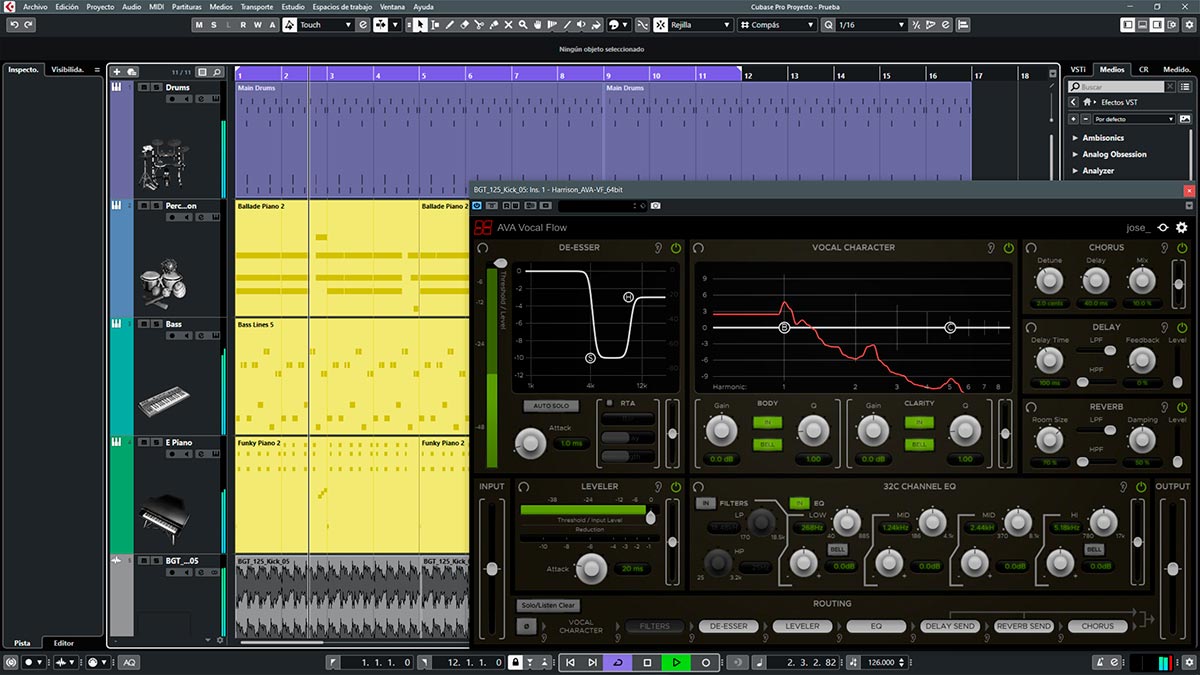Toggle Leveler power button
This screenshot has width=1200, height=675.
675,486
